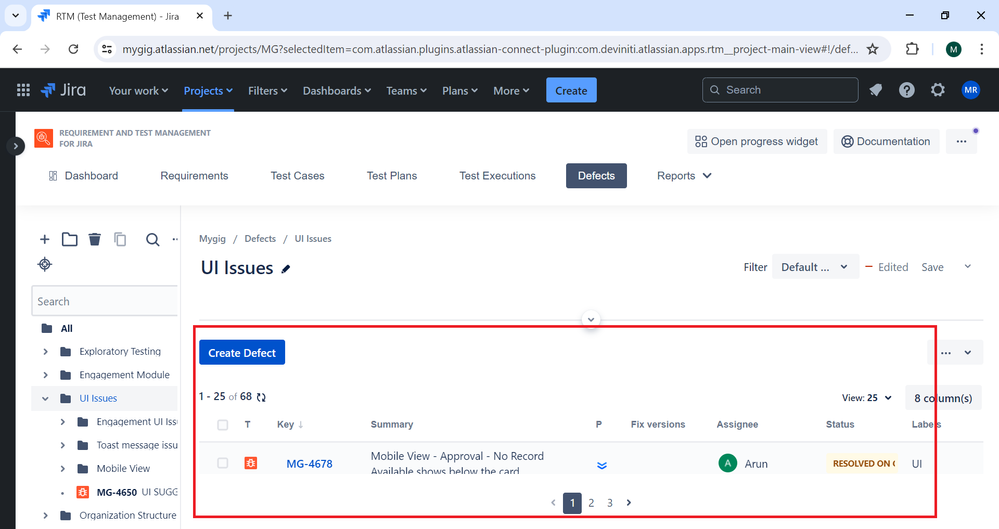The width and height of the screenshot is (999, 529).
Task: Switch to Requirements tab
Action: [x=194, y=176]
